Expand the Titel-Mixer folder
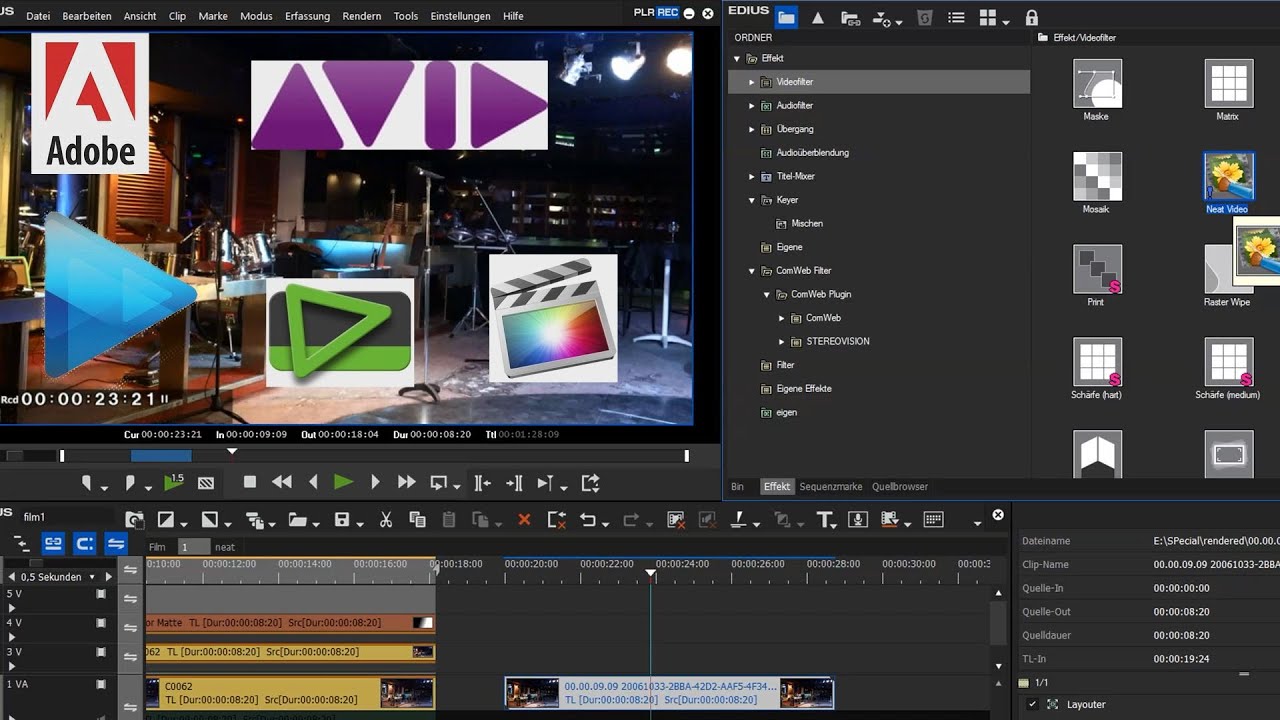This screenshot has height=720, width=1280. coord(752,176)
